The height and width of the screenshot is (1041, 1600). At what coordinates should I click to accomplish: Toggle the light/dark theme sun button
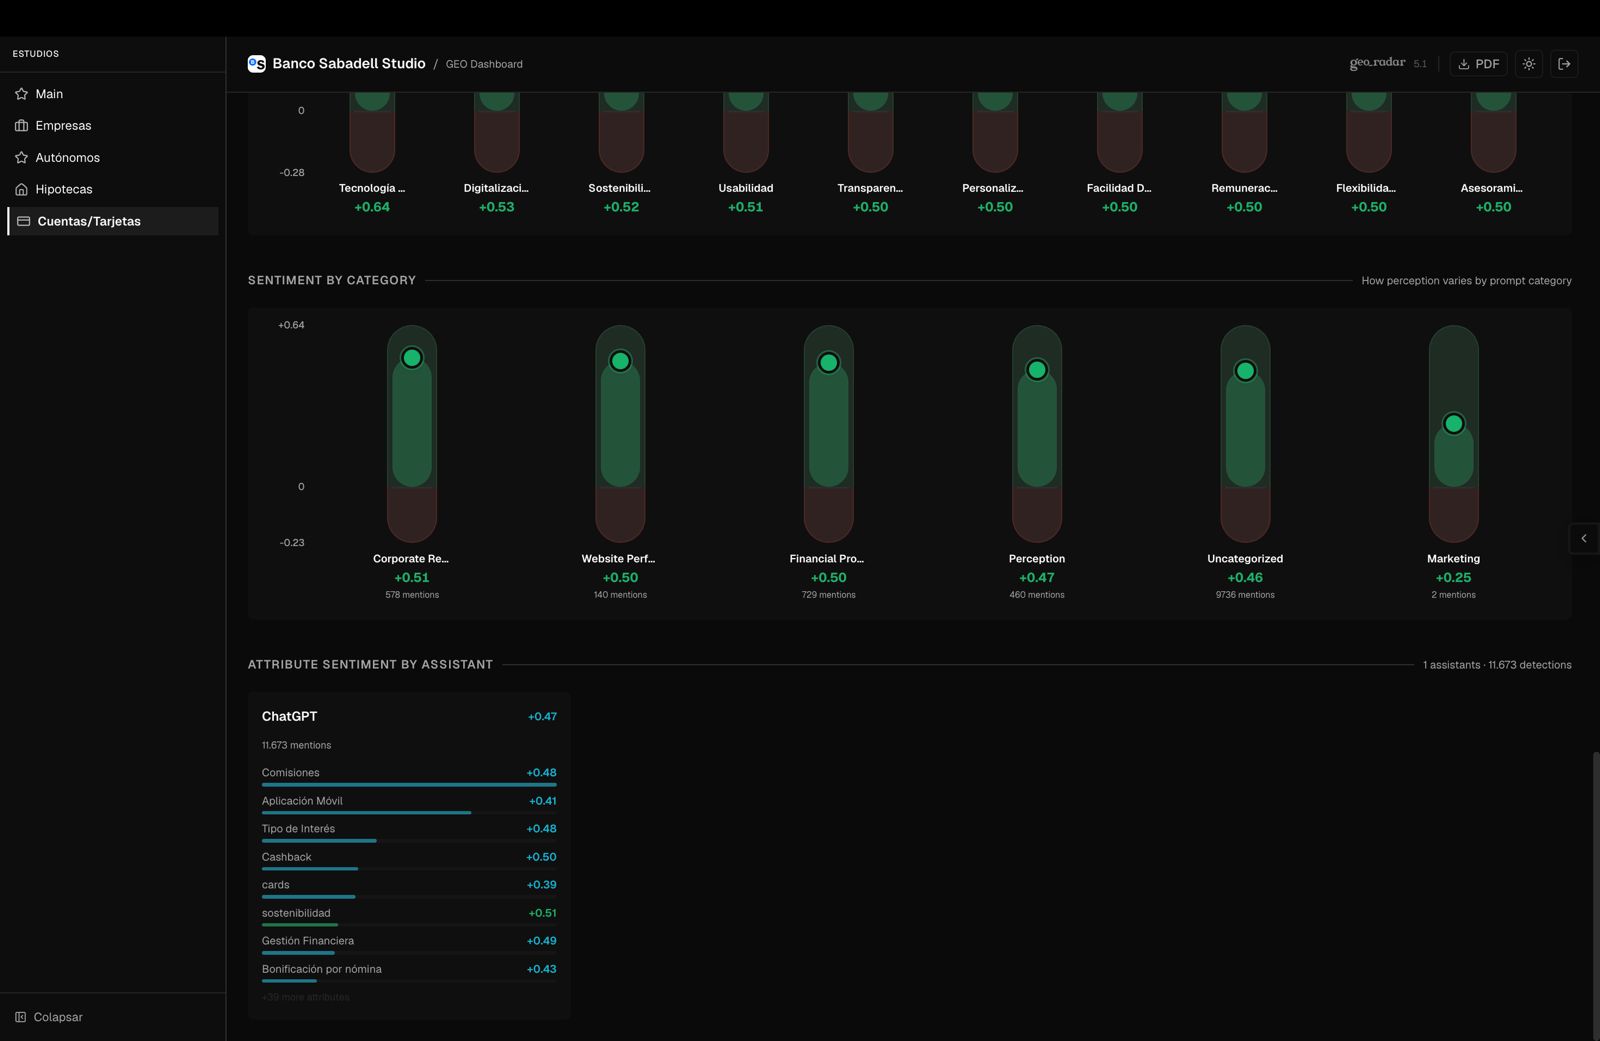(x=1528, y=64)
